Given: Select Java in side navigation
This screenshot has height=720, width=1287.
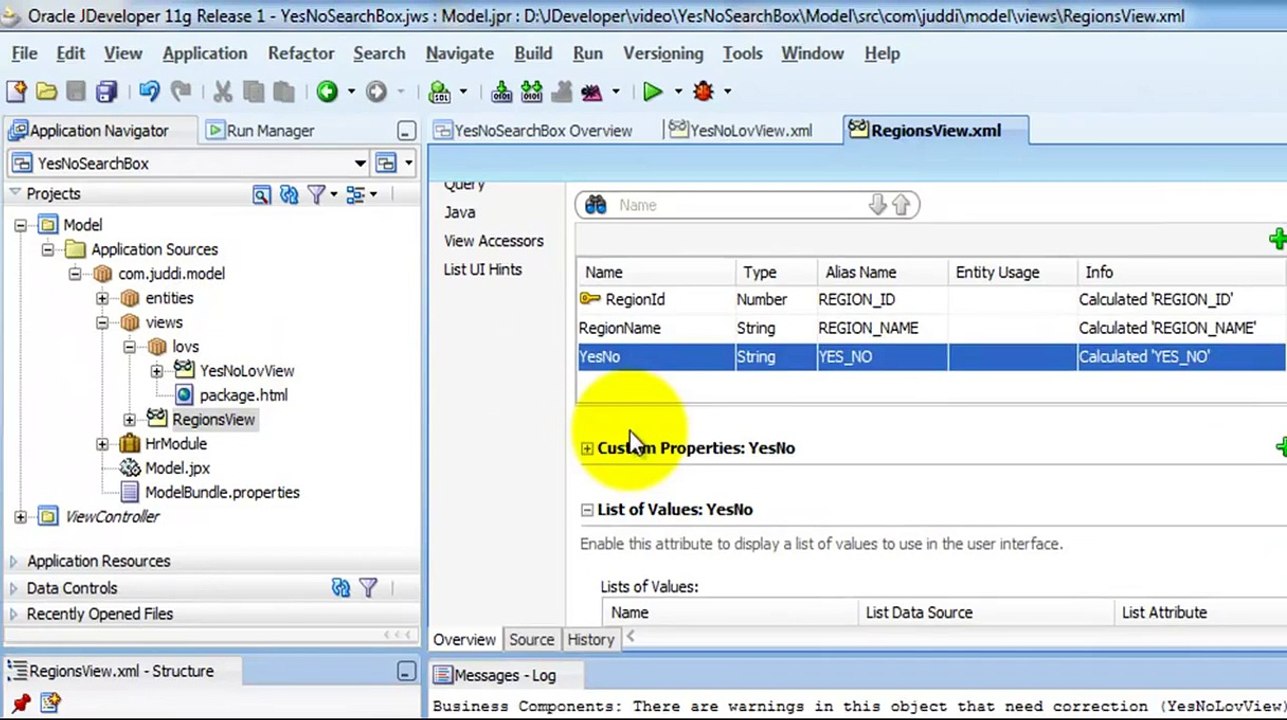Looking at the screenshot, I should click(460, 212).
